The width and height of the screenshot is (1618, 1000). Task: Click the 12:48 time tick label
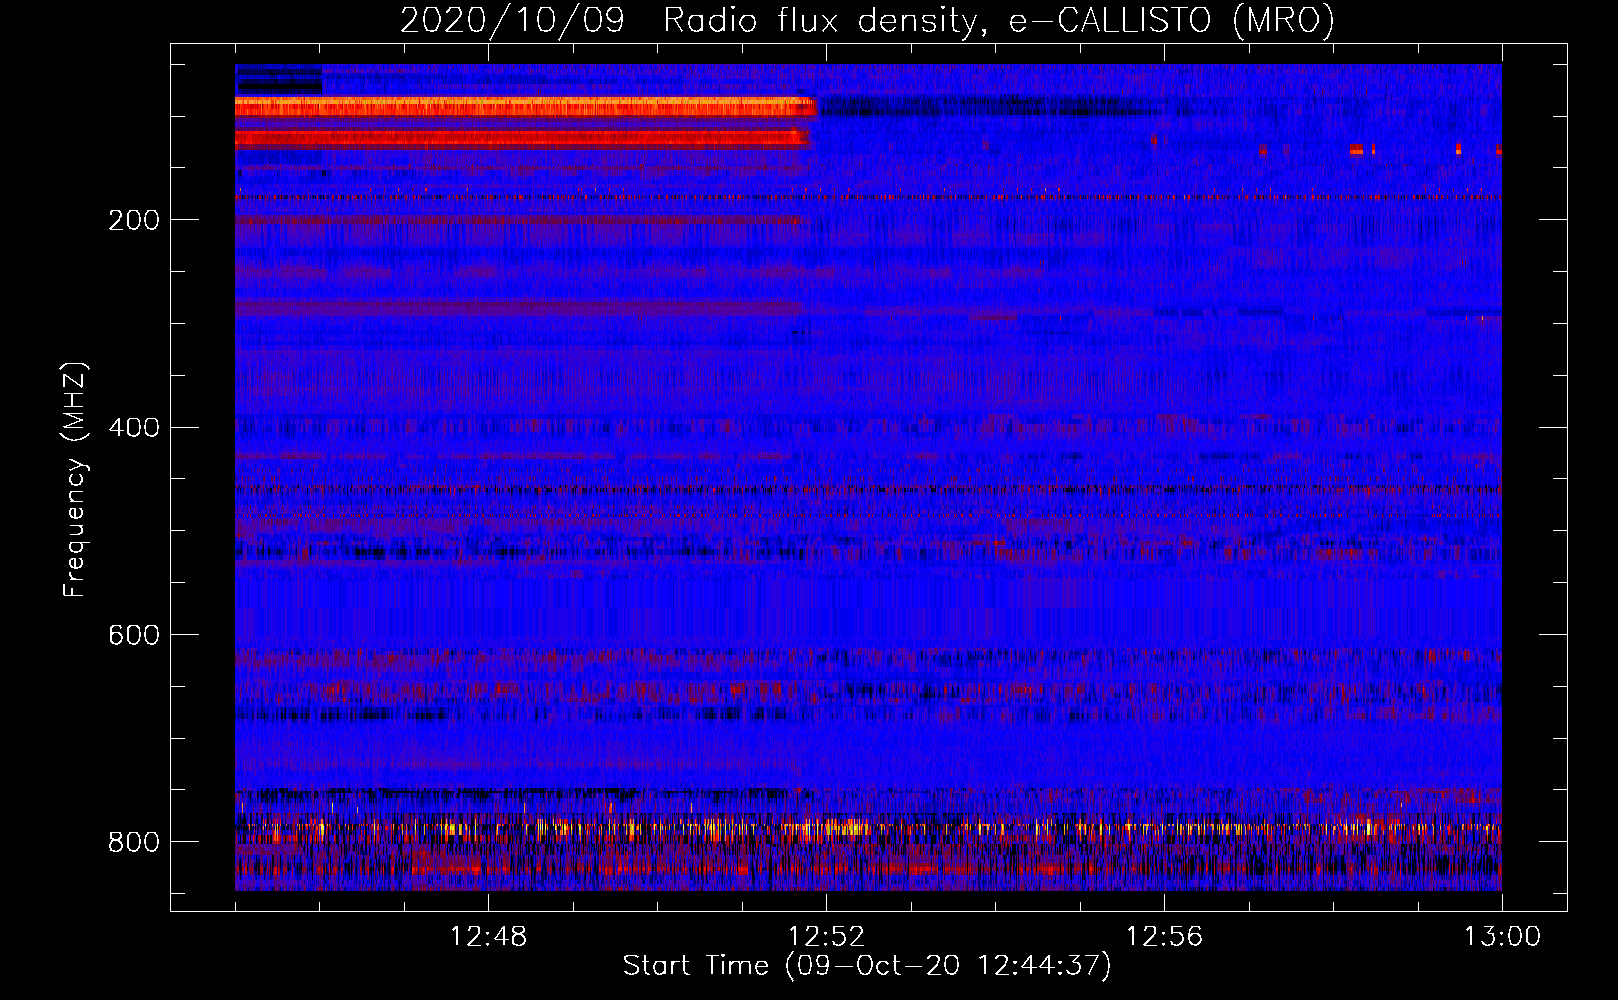pyautogui.click(x=488, y=937)
